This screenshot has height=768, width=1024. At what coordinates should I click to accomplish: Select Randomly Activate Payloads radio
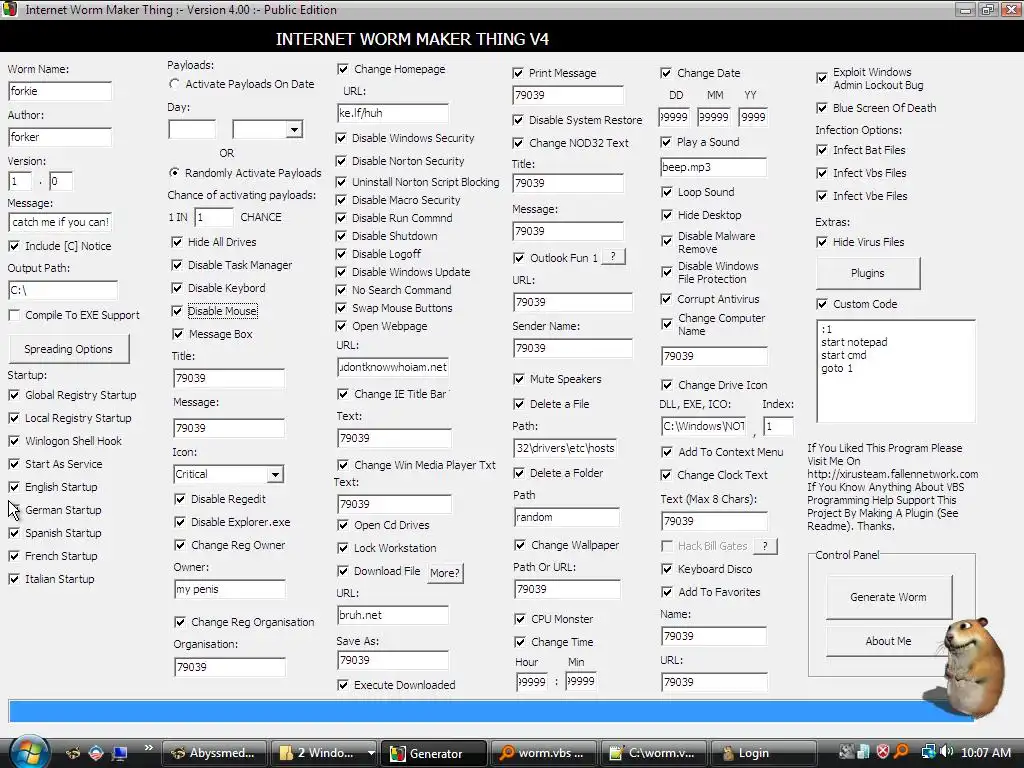pos(174,172)
